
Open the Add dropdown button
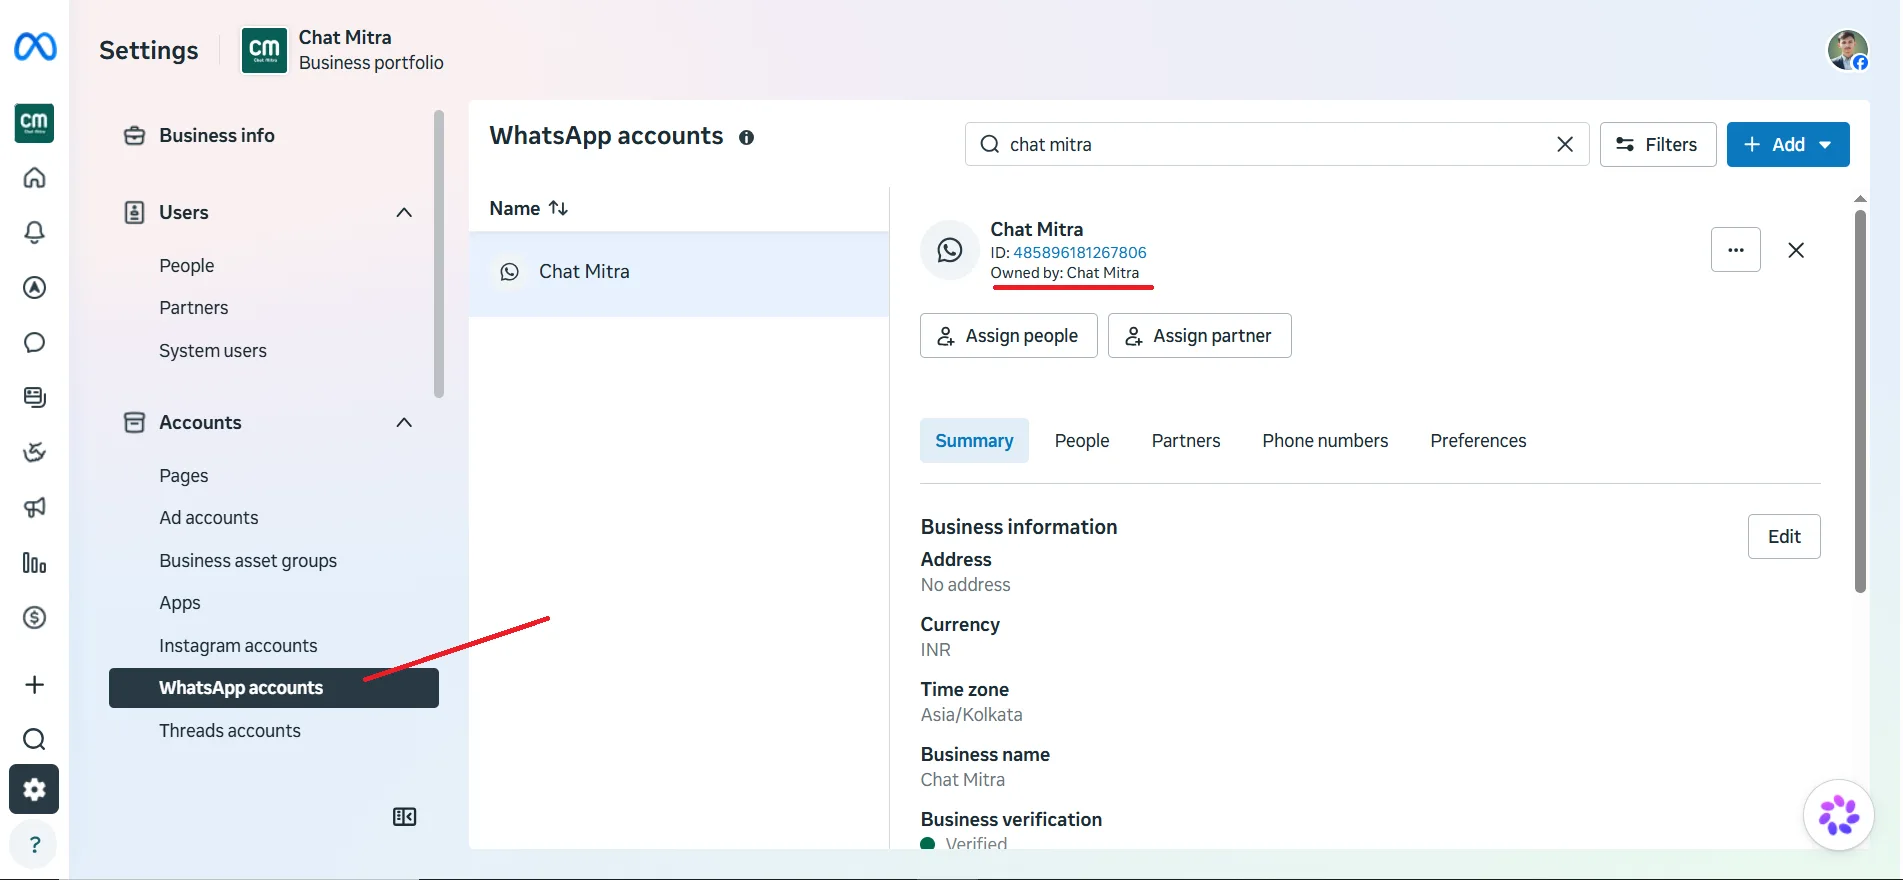click(x=1788, y=144)
